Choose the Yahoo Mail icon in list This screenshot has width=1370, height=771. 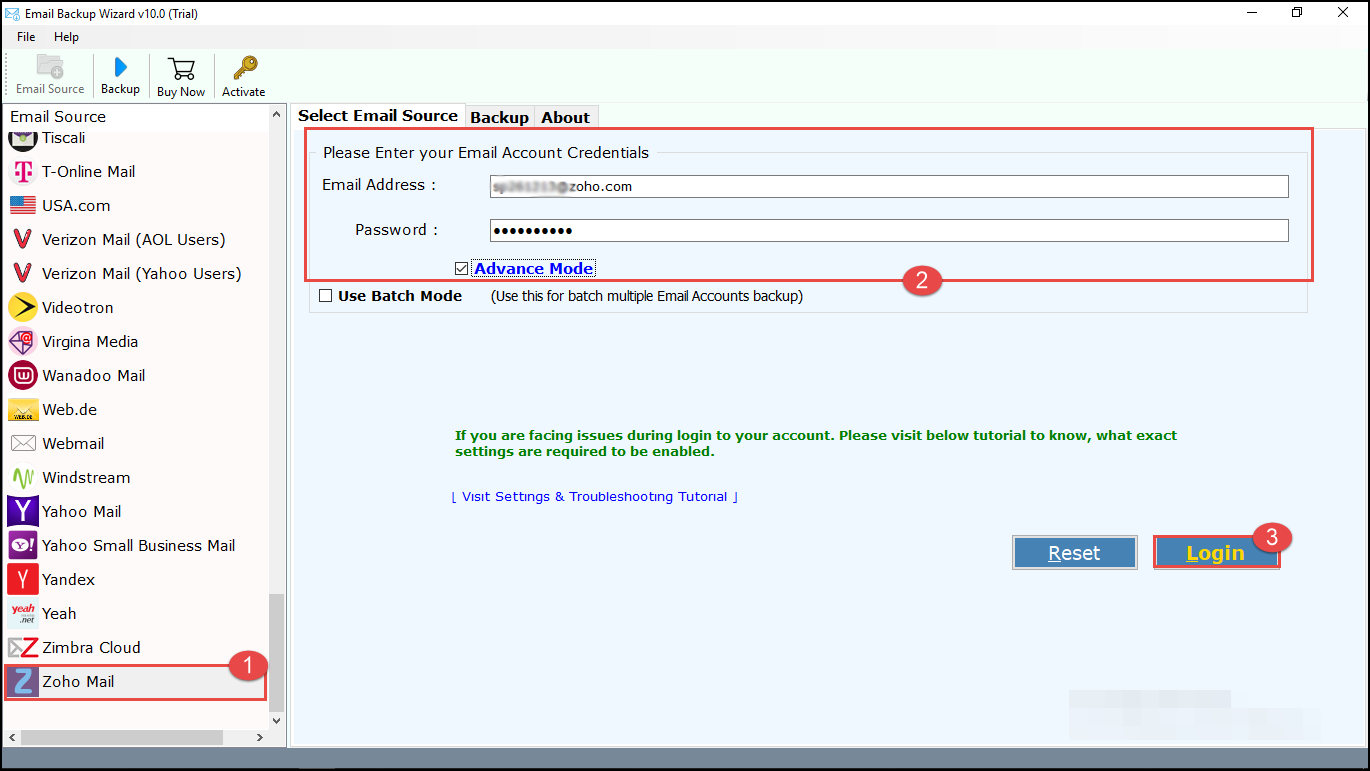pyautogui.click(x=23, y=512)
